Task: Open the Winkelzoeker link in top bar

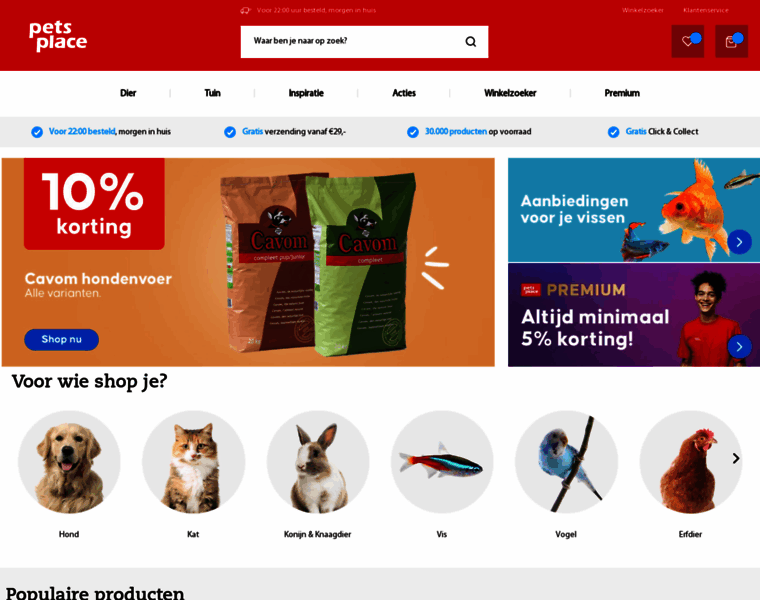Action: [643, 10]
